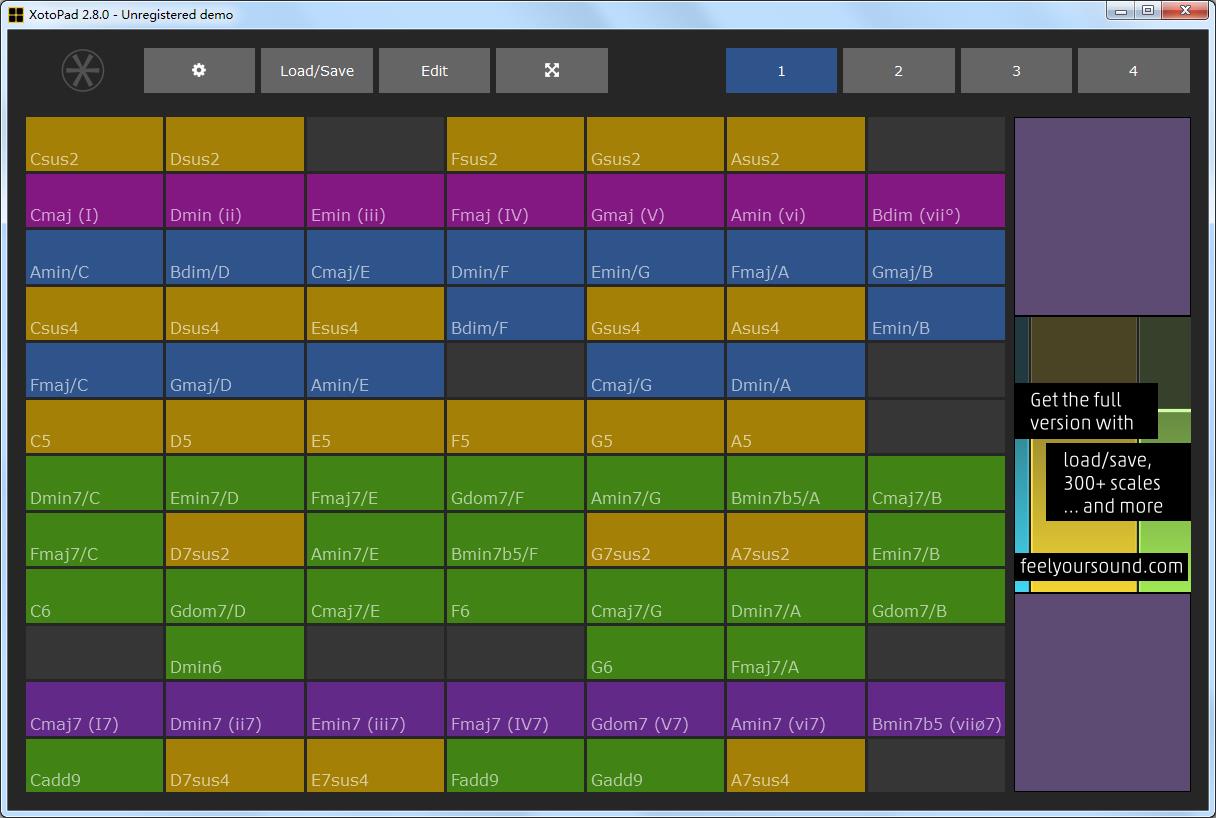The height and width of the screenshot is (818, 1216).
Task: Click the bottom purple side panel
Action: 1102,692
